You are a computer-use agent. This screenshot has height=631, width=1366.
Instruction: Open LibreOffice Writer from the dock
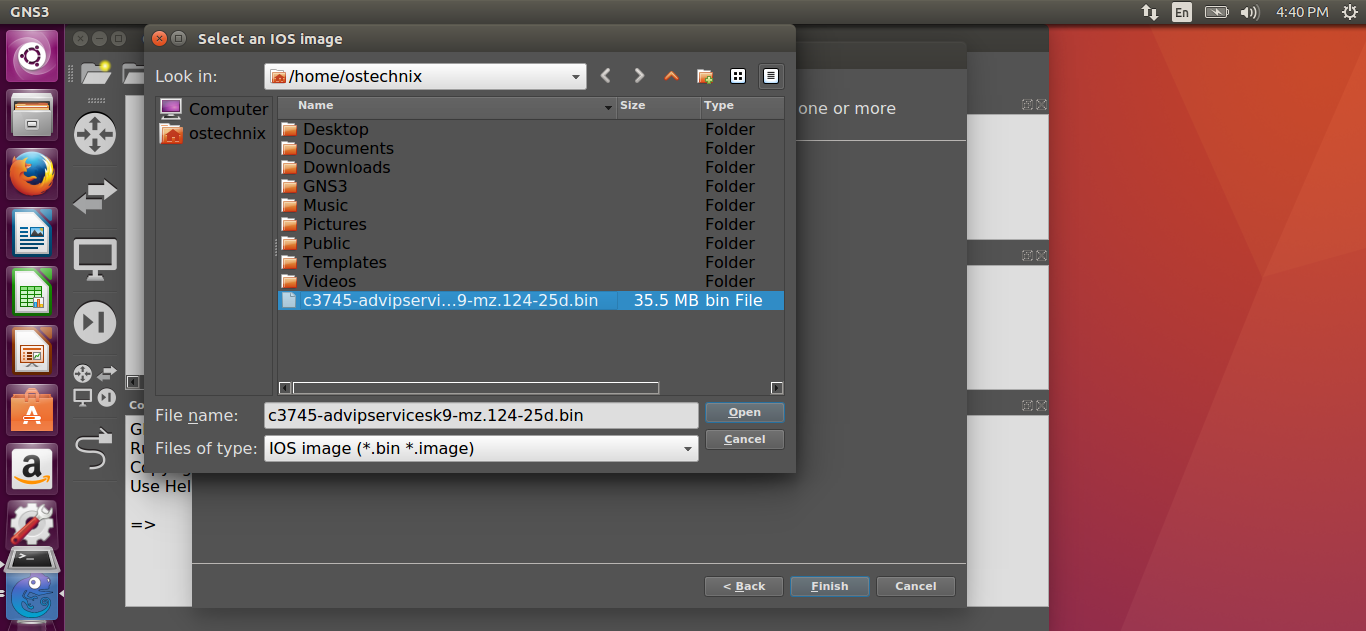coord(32,233)
